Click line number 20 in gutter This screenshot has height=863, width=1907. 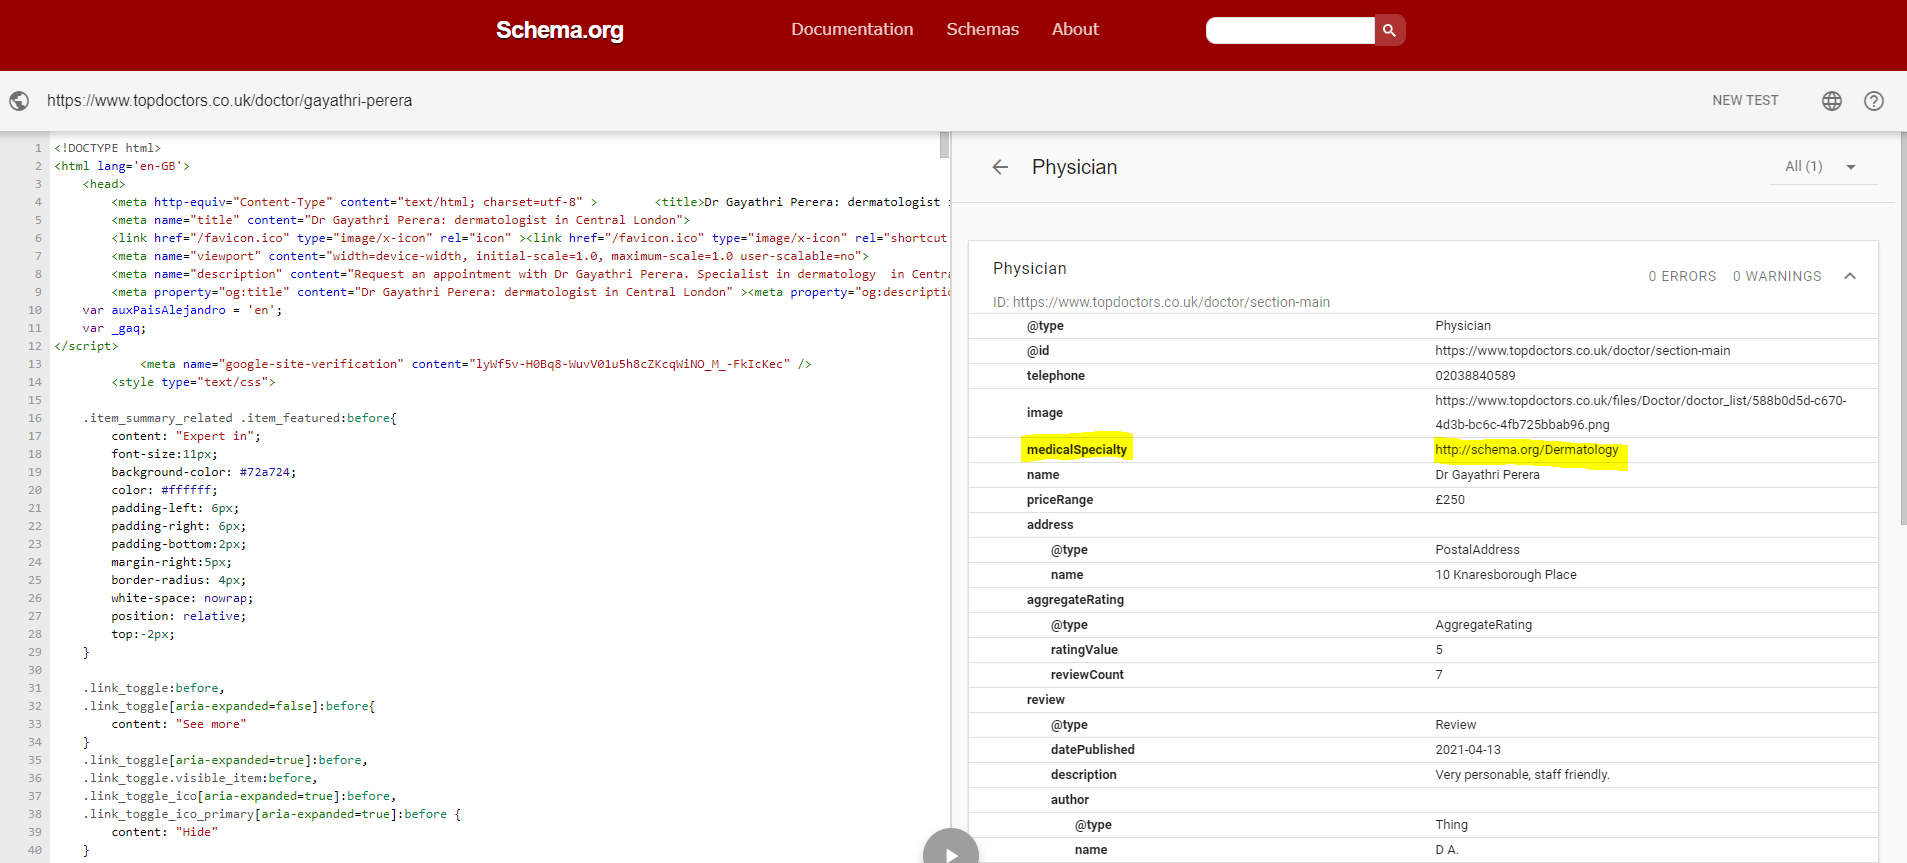click(x=35, y=490)
